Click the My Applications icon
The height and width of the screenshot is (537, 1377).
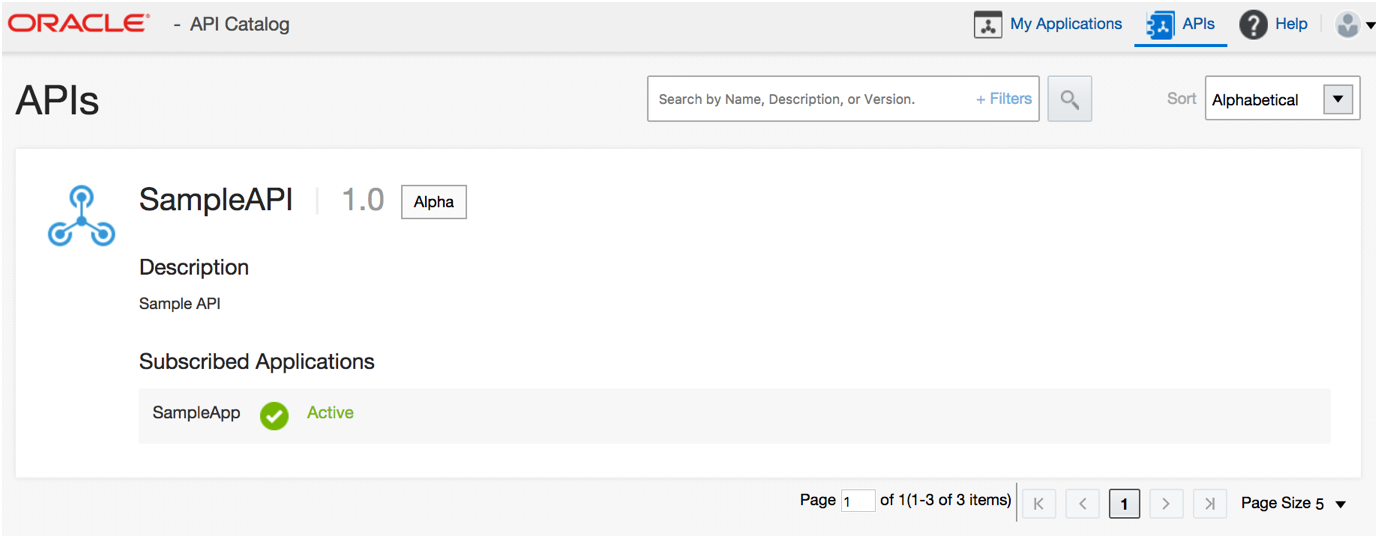coord(988,25)
